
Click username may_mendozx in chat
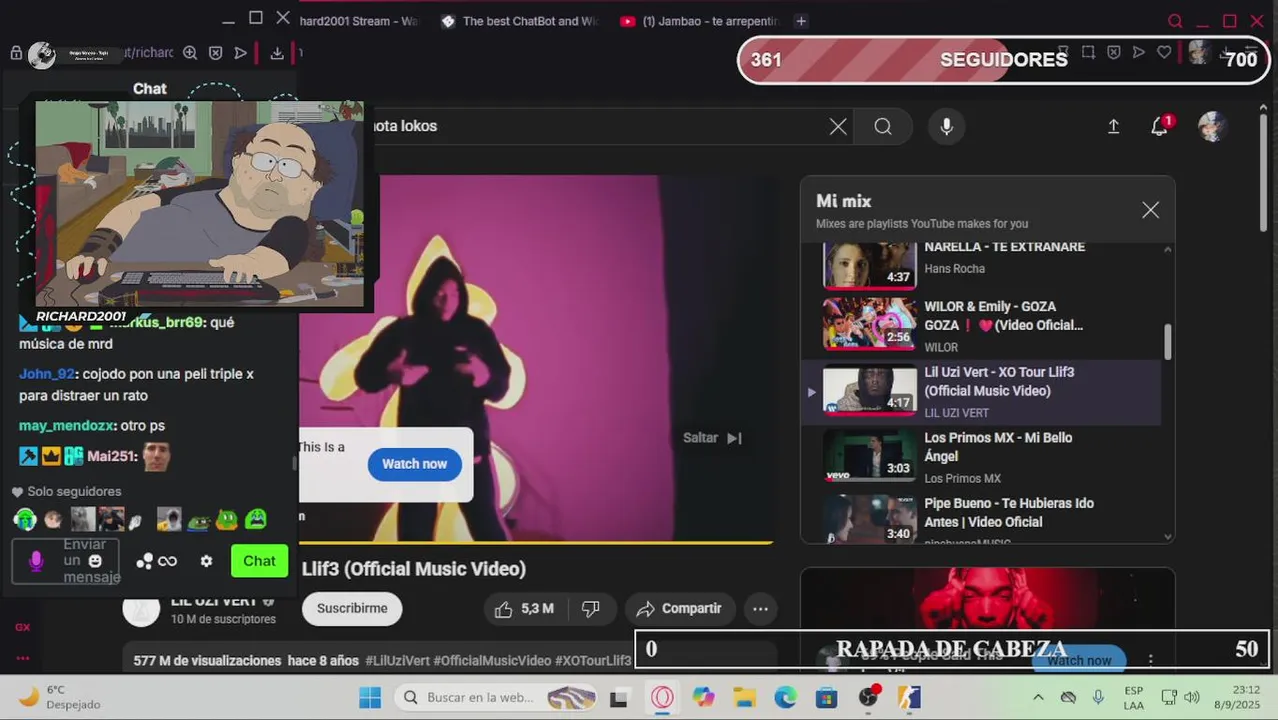[x=66, y=426]
